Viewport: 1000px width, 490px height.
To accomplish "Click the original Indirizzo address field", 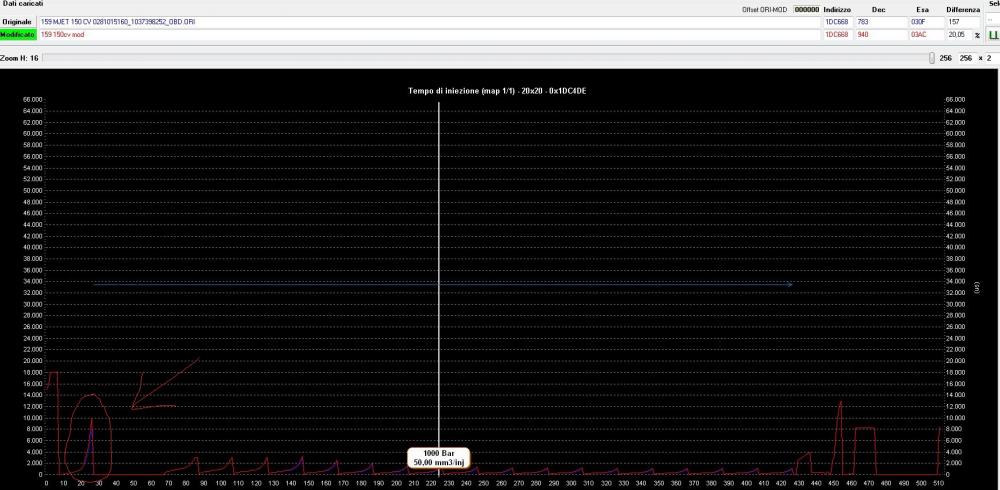I will pos(837,21).
